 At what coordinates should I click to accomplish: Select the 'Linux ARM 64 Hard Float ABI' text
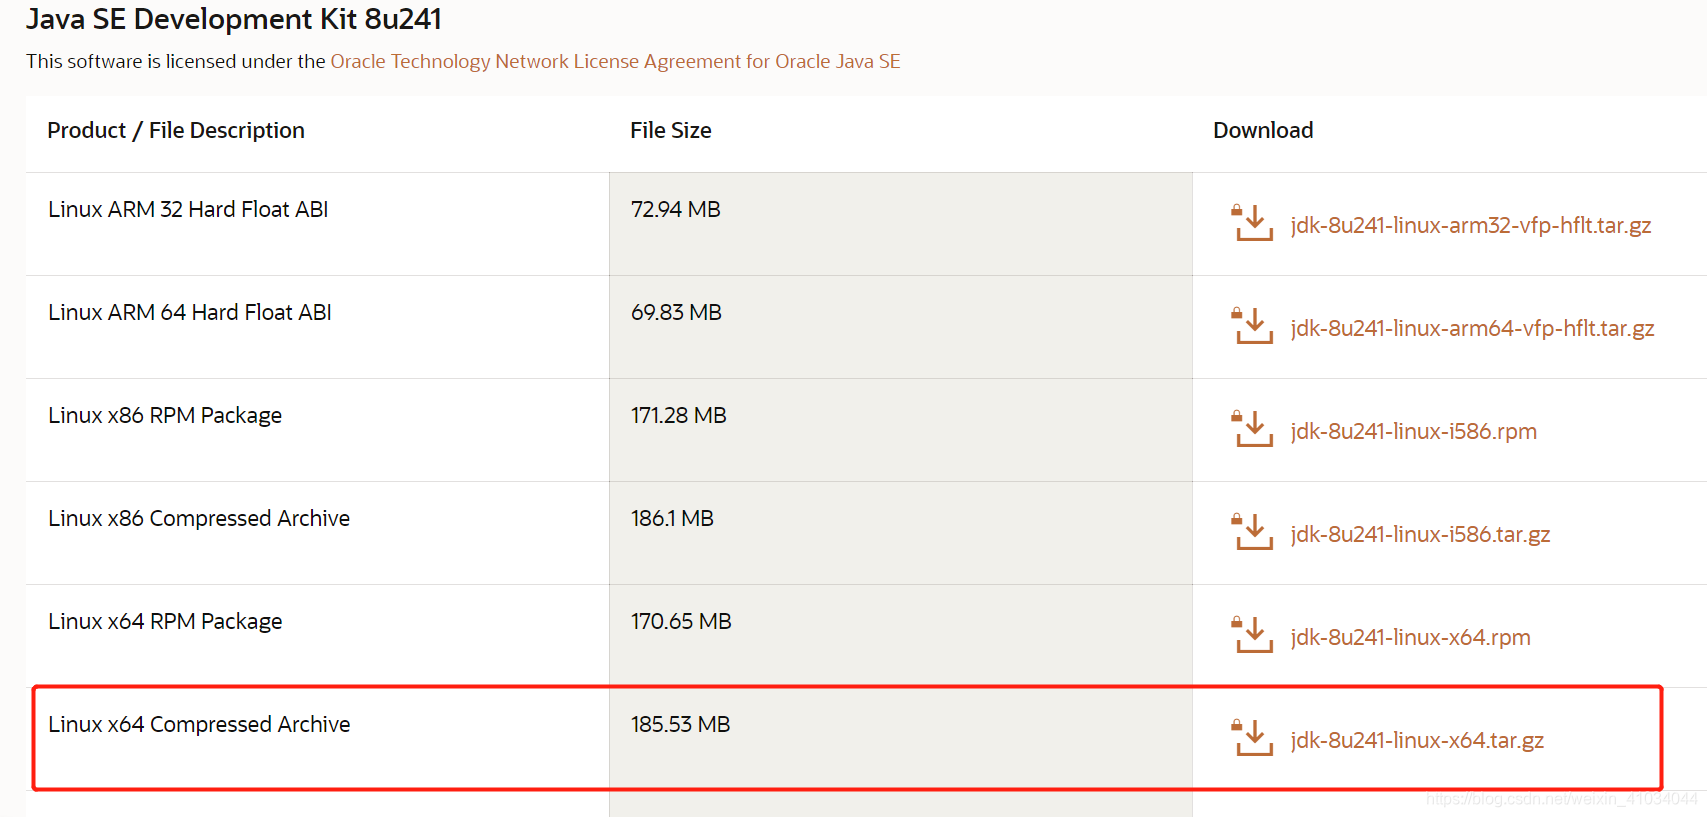pyautogui.click(x=190, y=313)
